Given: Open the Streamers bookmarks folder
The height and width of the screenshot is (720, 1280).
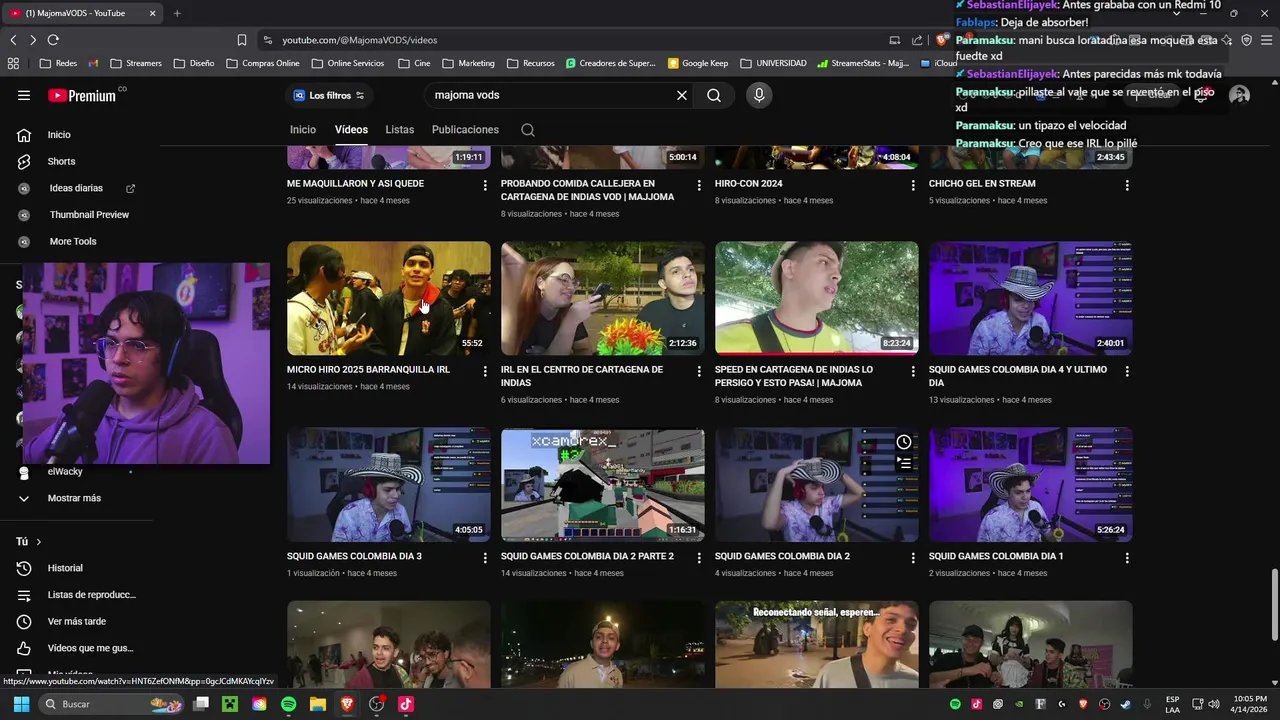Looking at the screenshot, I should pyautogui.click(x=136, y=63).
